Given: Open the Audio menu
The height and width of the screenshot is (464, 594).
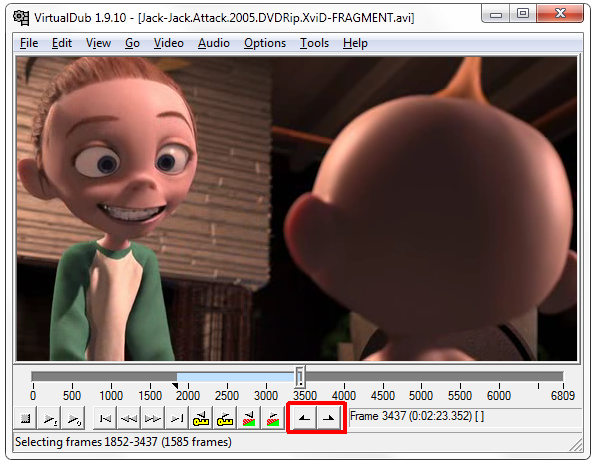Looking at the screenshot, I should point(214,43).
